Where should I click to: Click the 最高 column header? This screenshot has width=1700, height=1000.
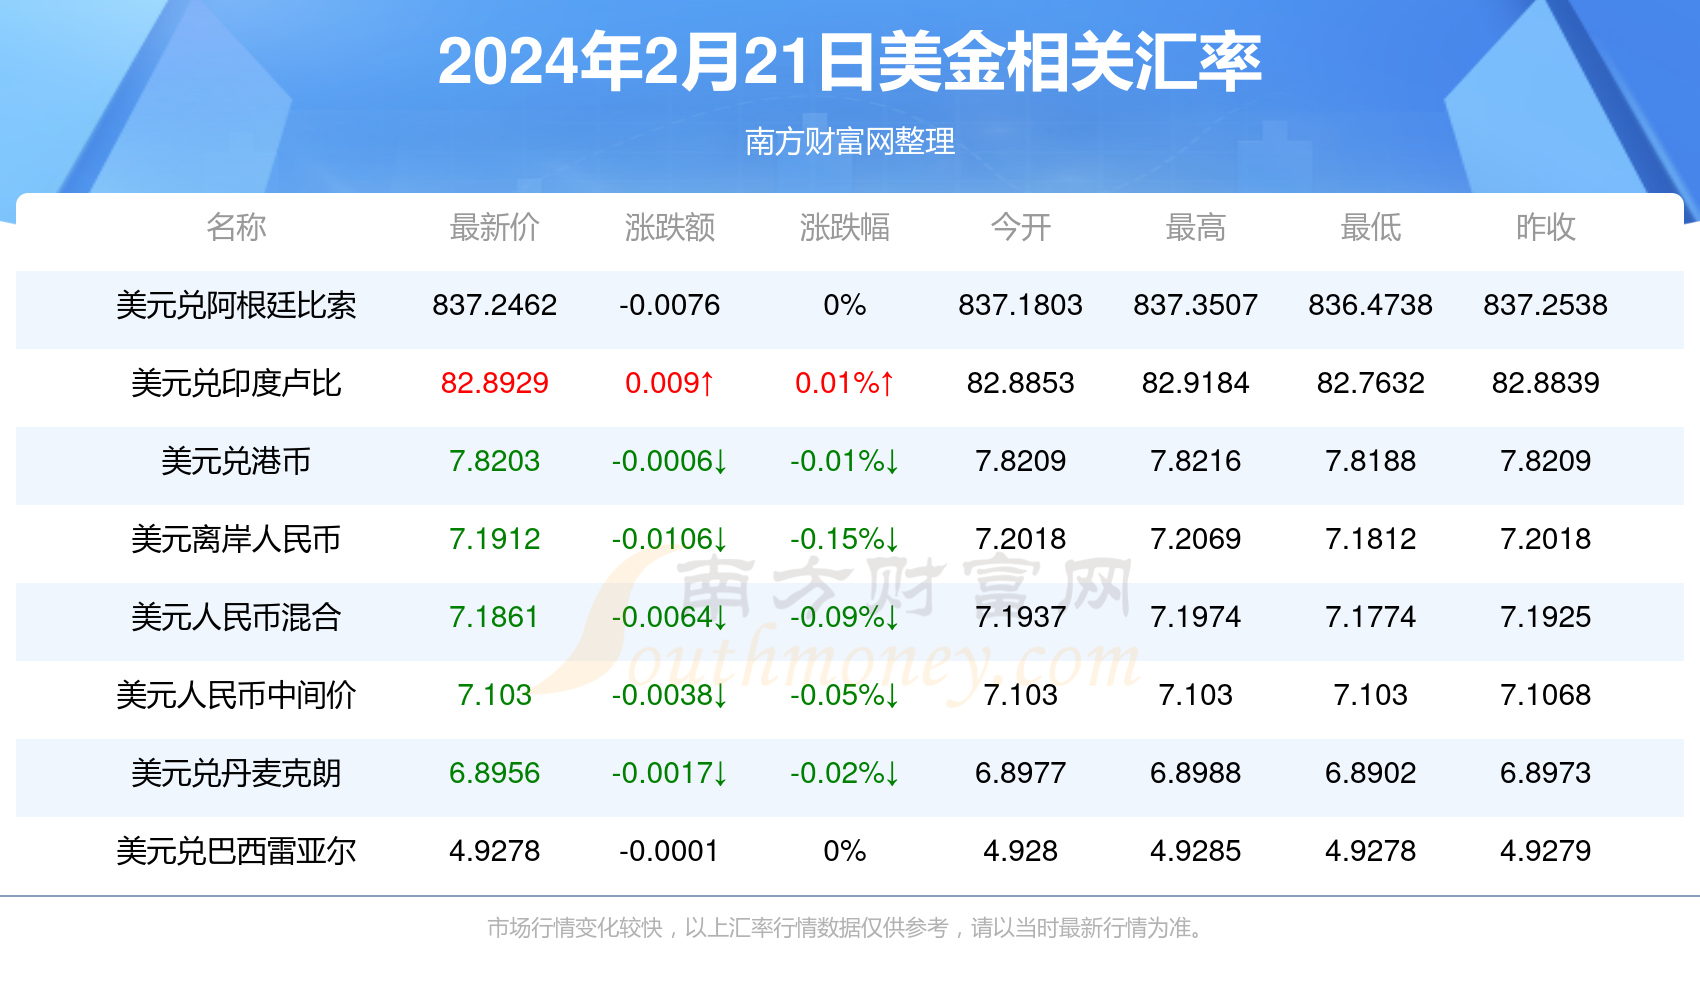coord(1195,227)
